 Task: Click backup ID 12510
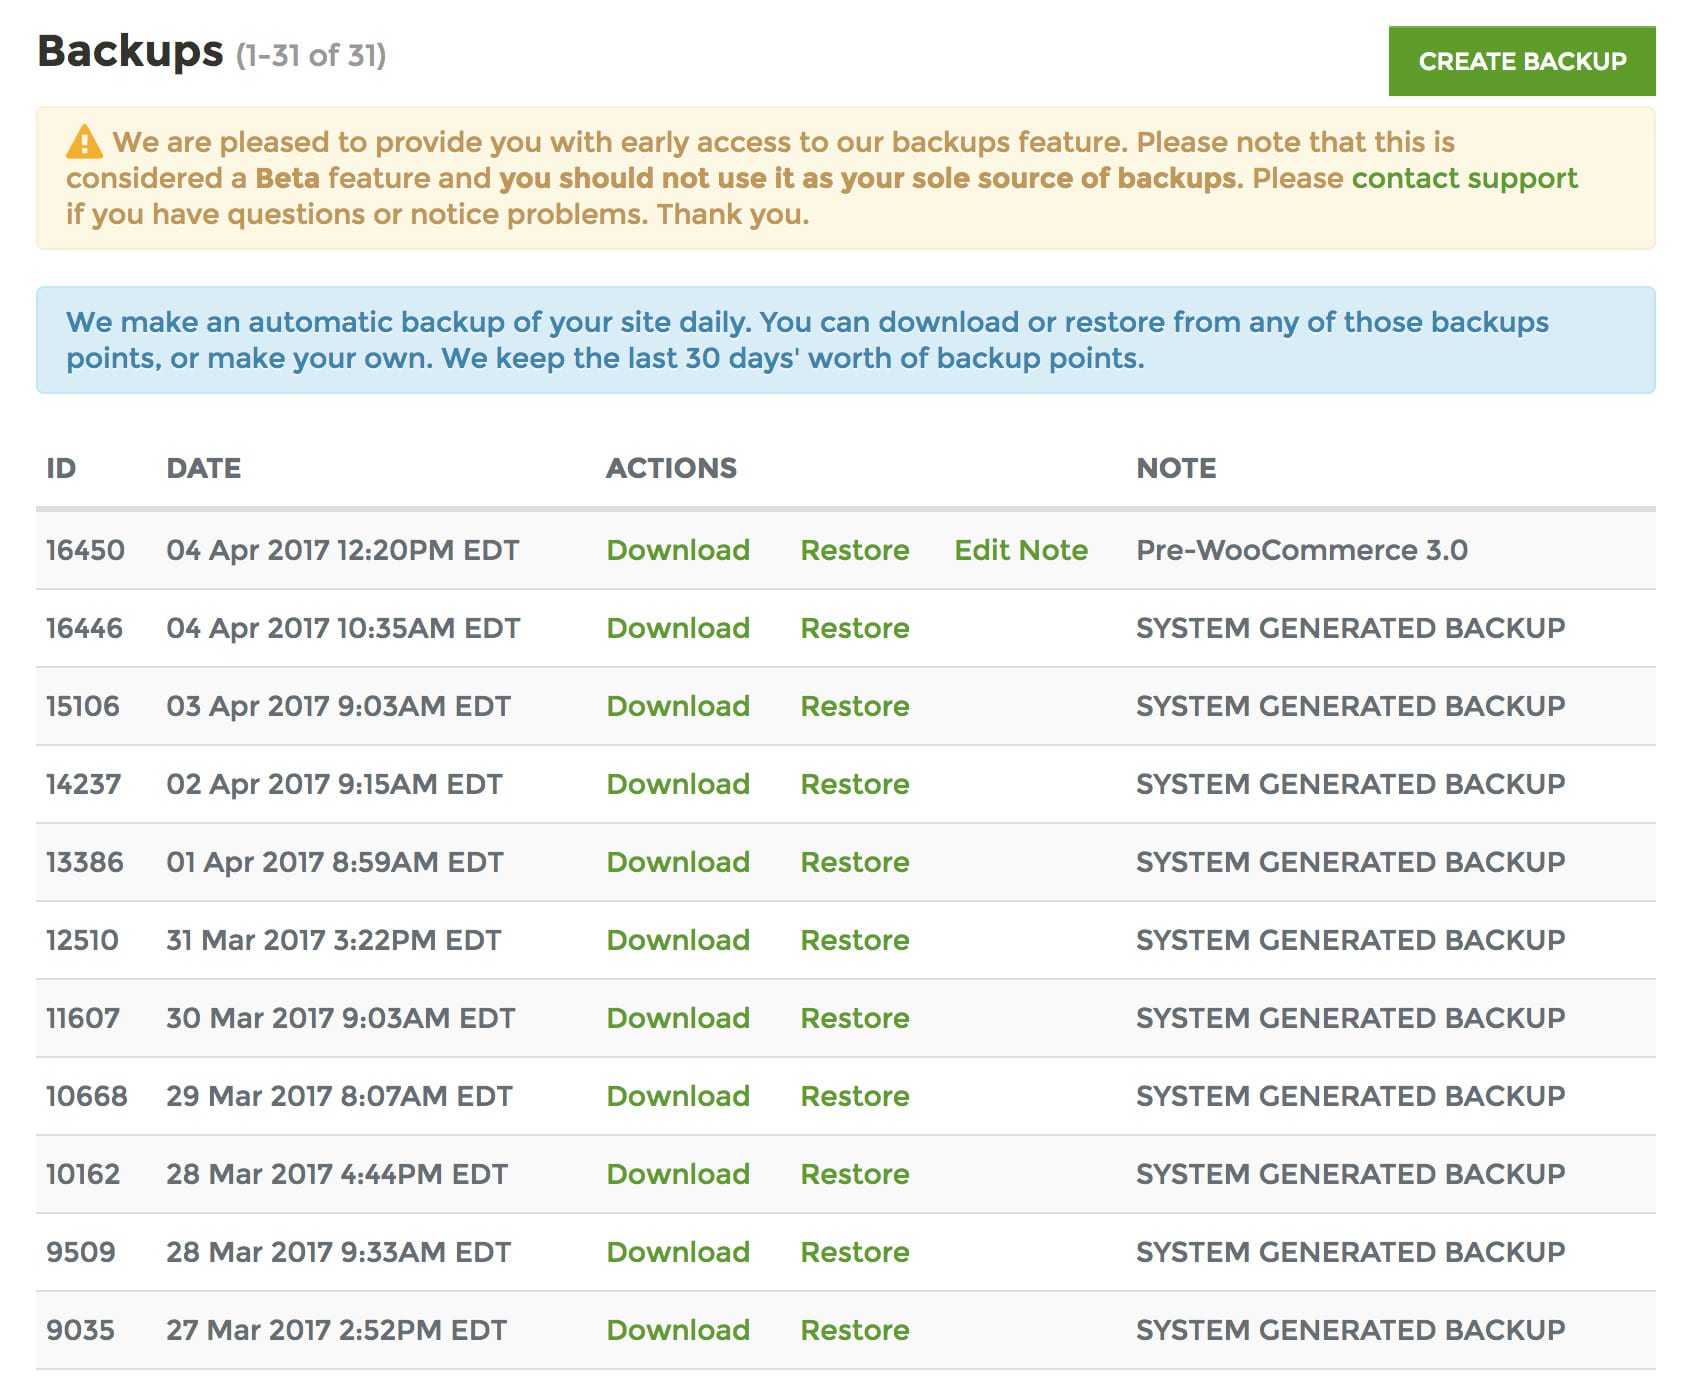[x=82, y=940]
